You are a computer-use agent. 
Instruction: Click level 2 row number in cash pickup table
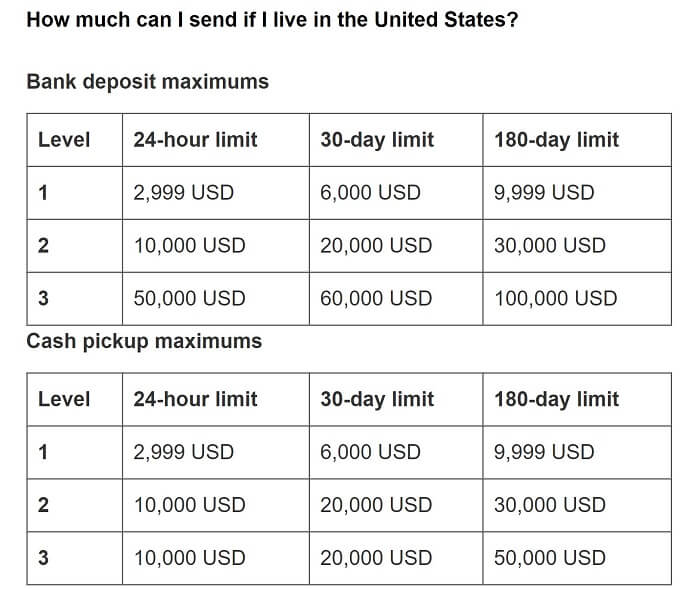43,505
